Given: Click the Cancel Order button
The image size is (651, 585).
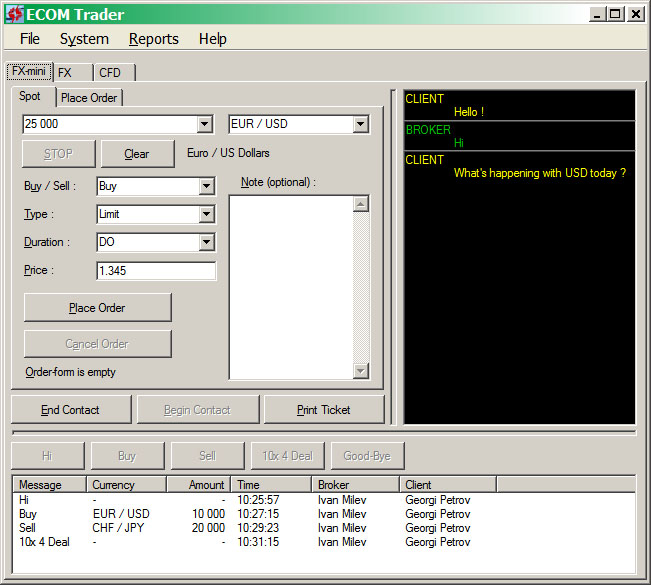Looking at the screenshot, I should click(x=98, y=344).
